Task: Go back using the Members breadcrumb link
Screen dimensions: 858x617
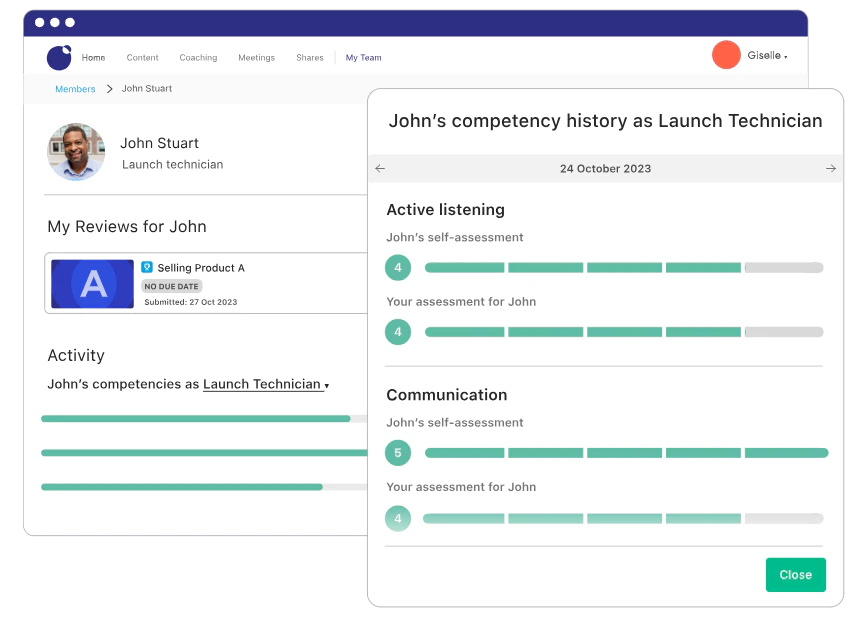Action: (75, 88)
